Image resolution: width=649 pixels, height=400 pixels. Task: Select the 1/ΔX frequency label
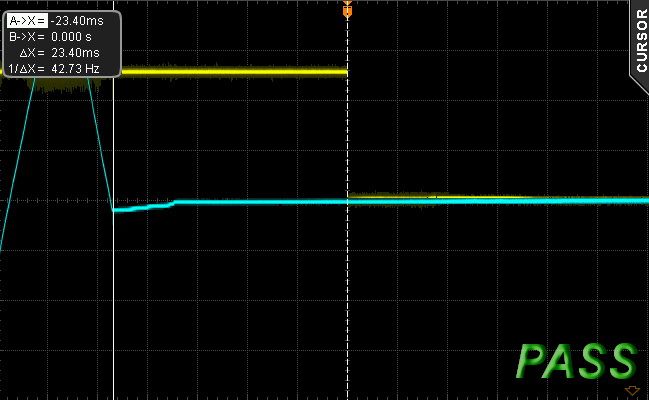(26, 69)
